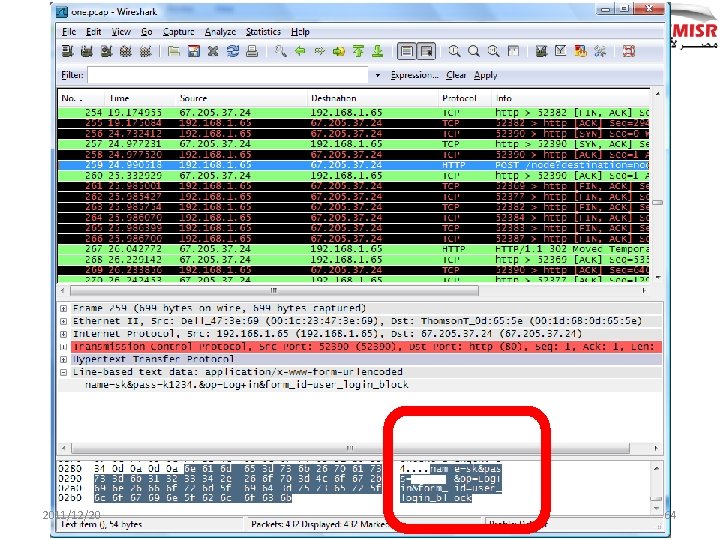Click into the Filter input field
The height and width of the screenshot is (540, 720).
(228, 75)
